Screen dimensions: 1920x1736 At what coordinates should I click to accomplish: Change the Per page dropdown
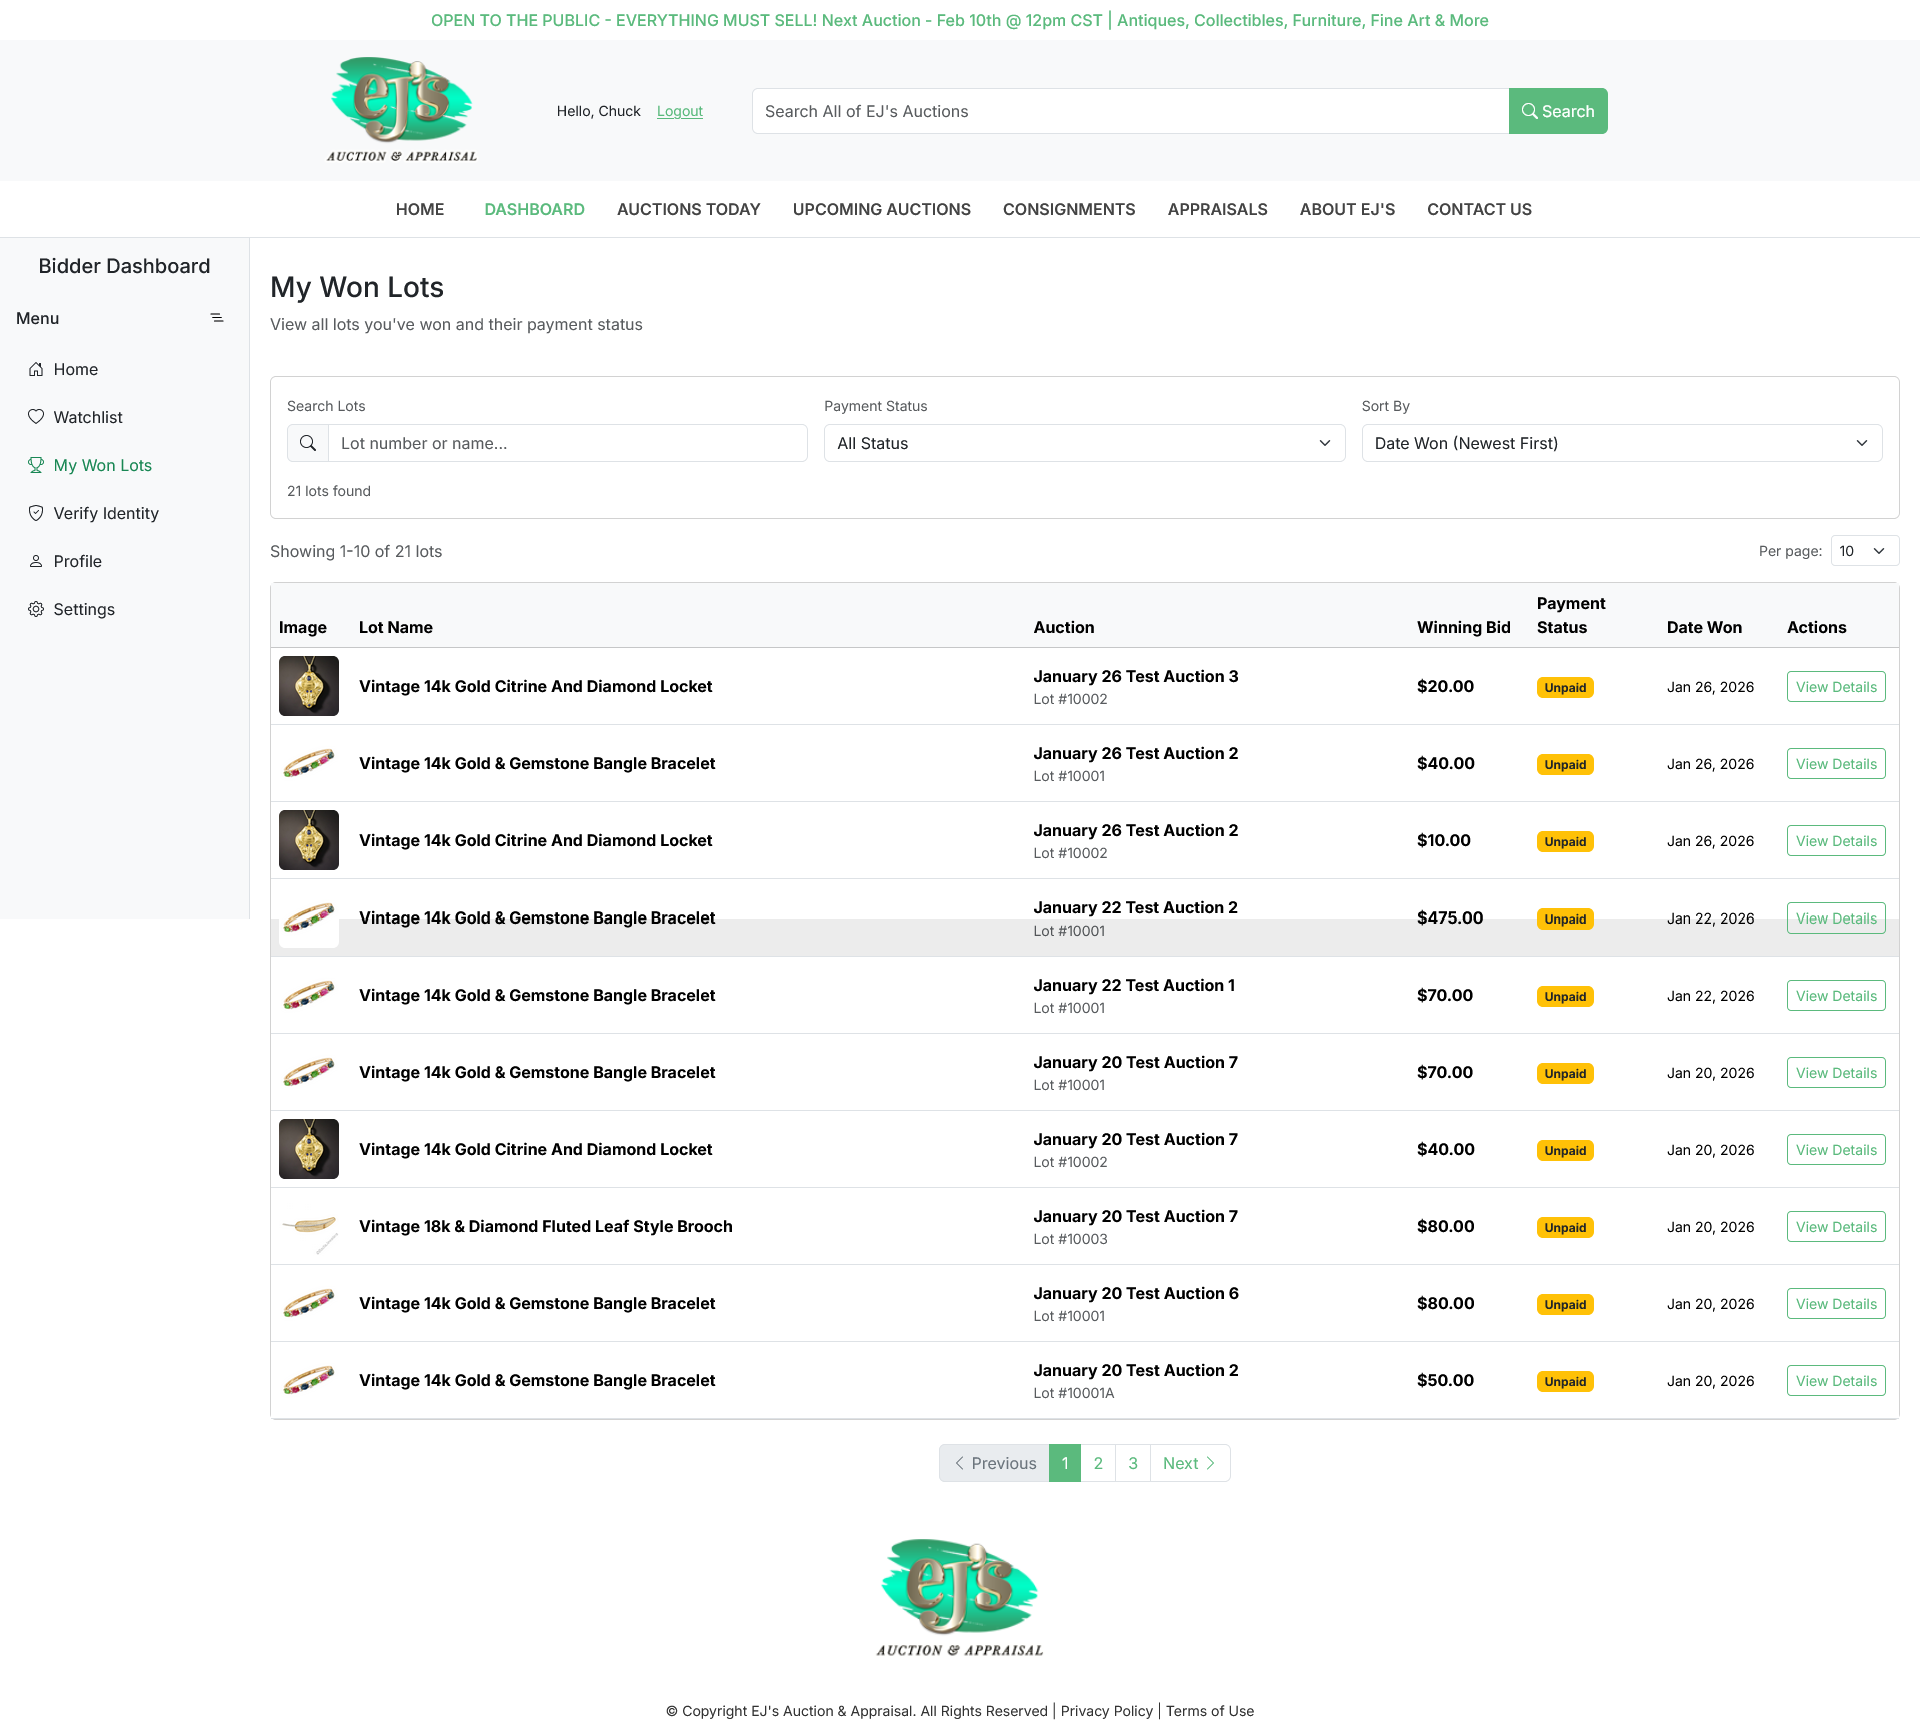1864,551
